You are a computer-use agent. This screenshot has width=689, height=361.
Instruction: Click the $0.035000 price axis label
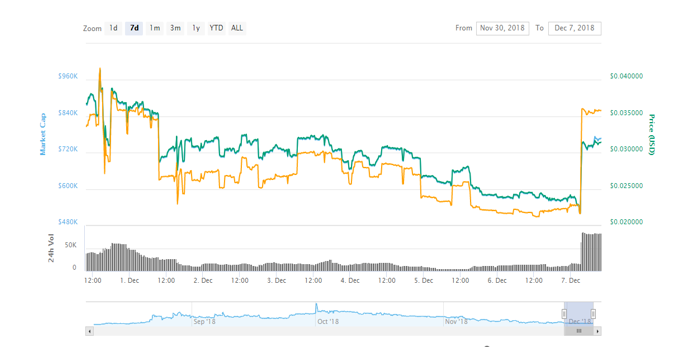click(626, 113)
